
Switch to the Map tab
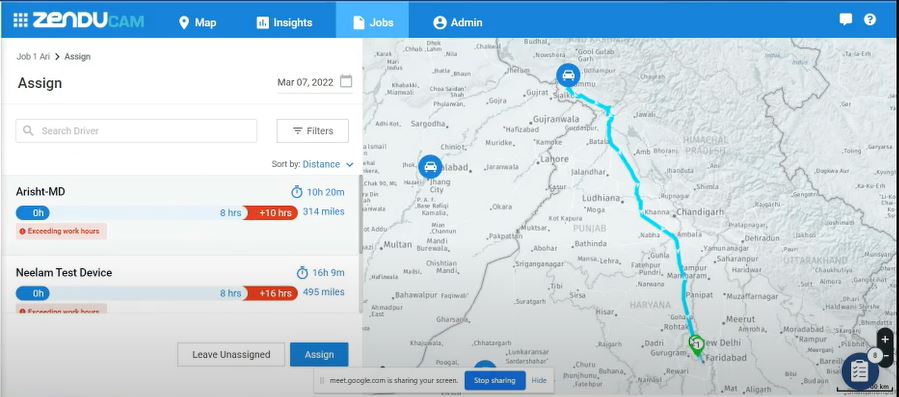coord(197,22)
